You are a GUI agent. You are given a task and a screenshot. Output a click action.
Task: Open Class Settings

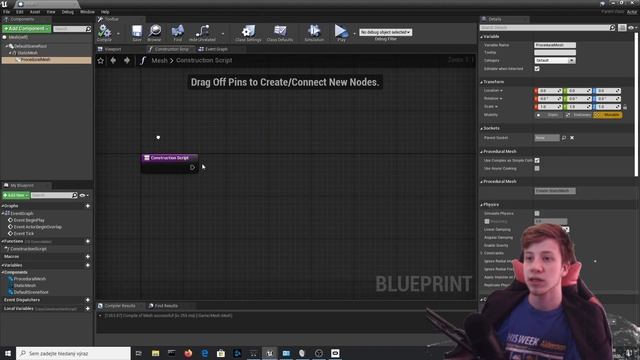coord(248,33)
